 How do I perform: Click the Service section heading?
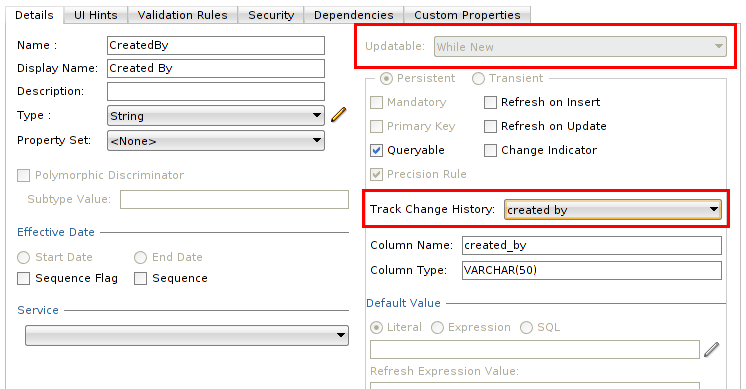(38, 310)
